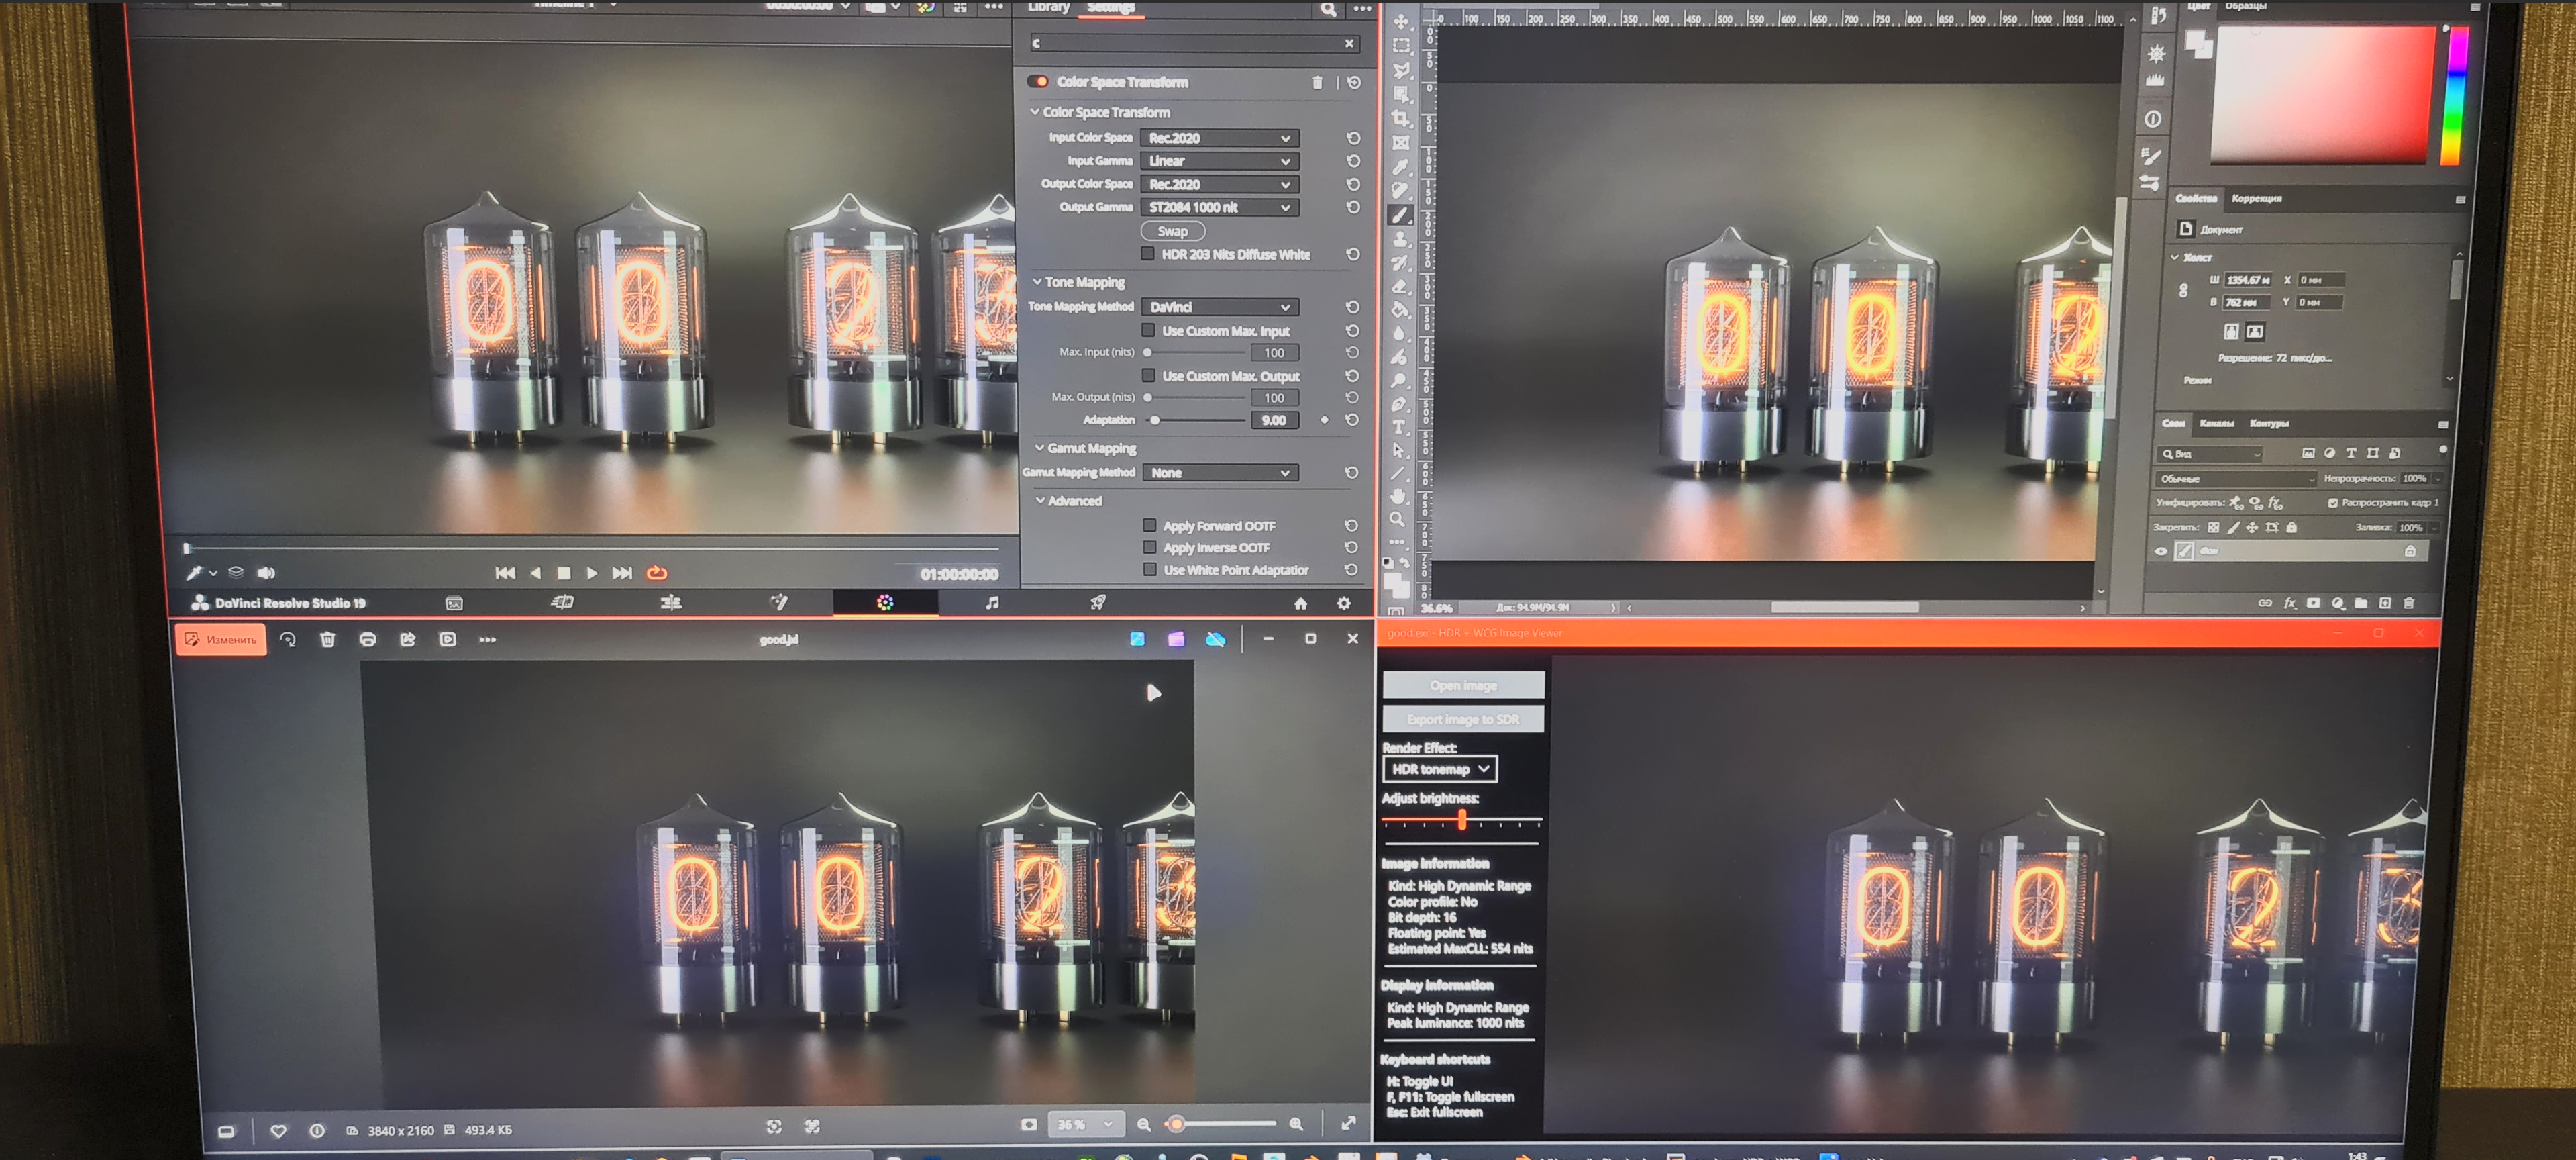This screenshot has width=2576, height=1160.
Task: Enable HDR 203 Nits Diffuse White checkbox
Action: (1148, 254)
